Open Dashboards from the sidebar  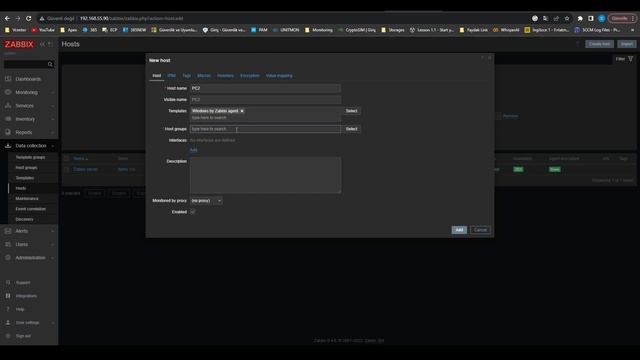point(28,79)
